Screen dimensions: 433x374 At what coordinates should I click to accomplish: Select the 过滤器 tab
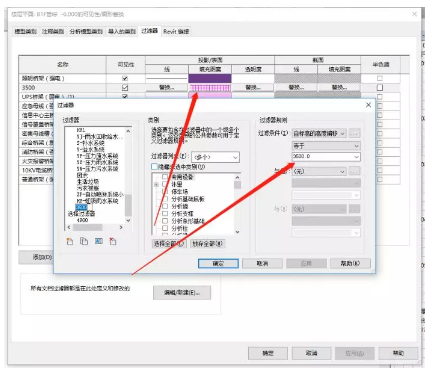[x=149, y=31]
